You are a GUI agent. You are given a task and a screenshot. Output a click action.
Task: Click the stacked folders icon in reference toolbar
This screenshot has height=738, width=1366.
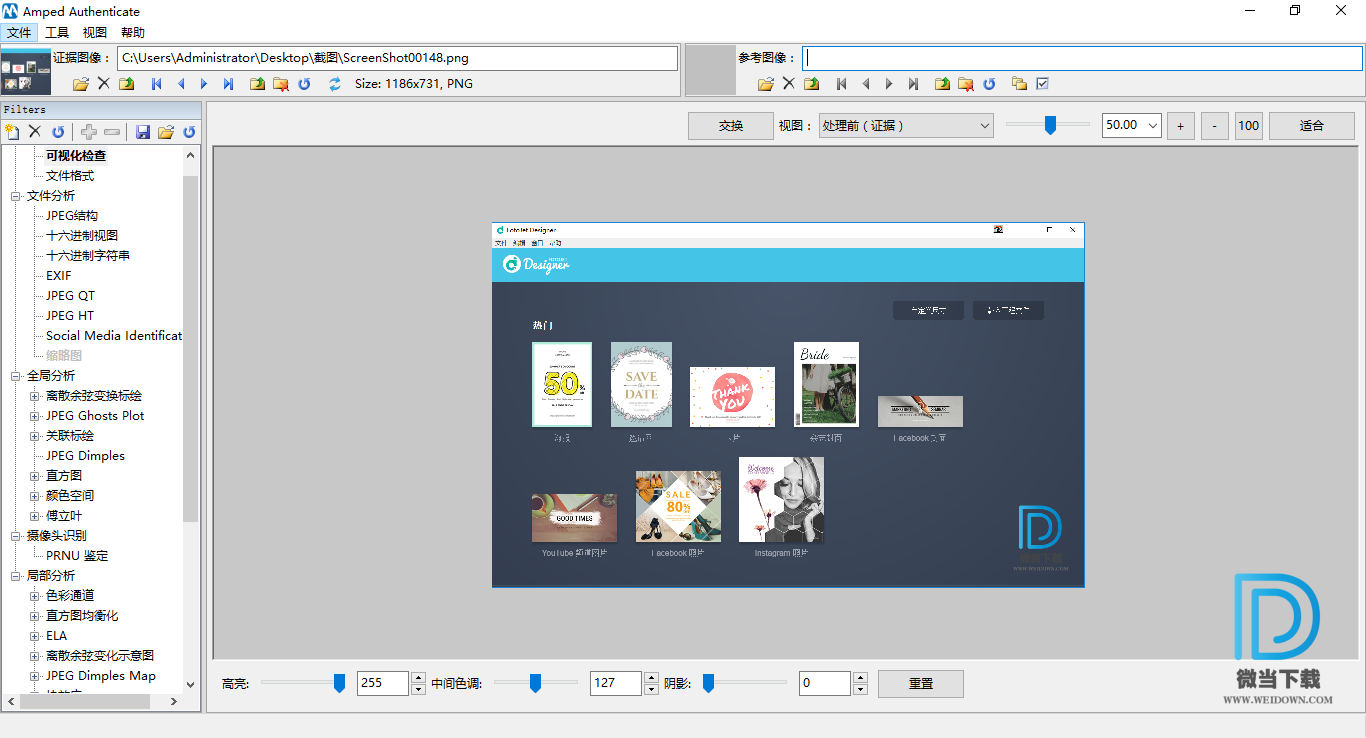[x=1019, y=84]
